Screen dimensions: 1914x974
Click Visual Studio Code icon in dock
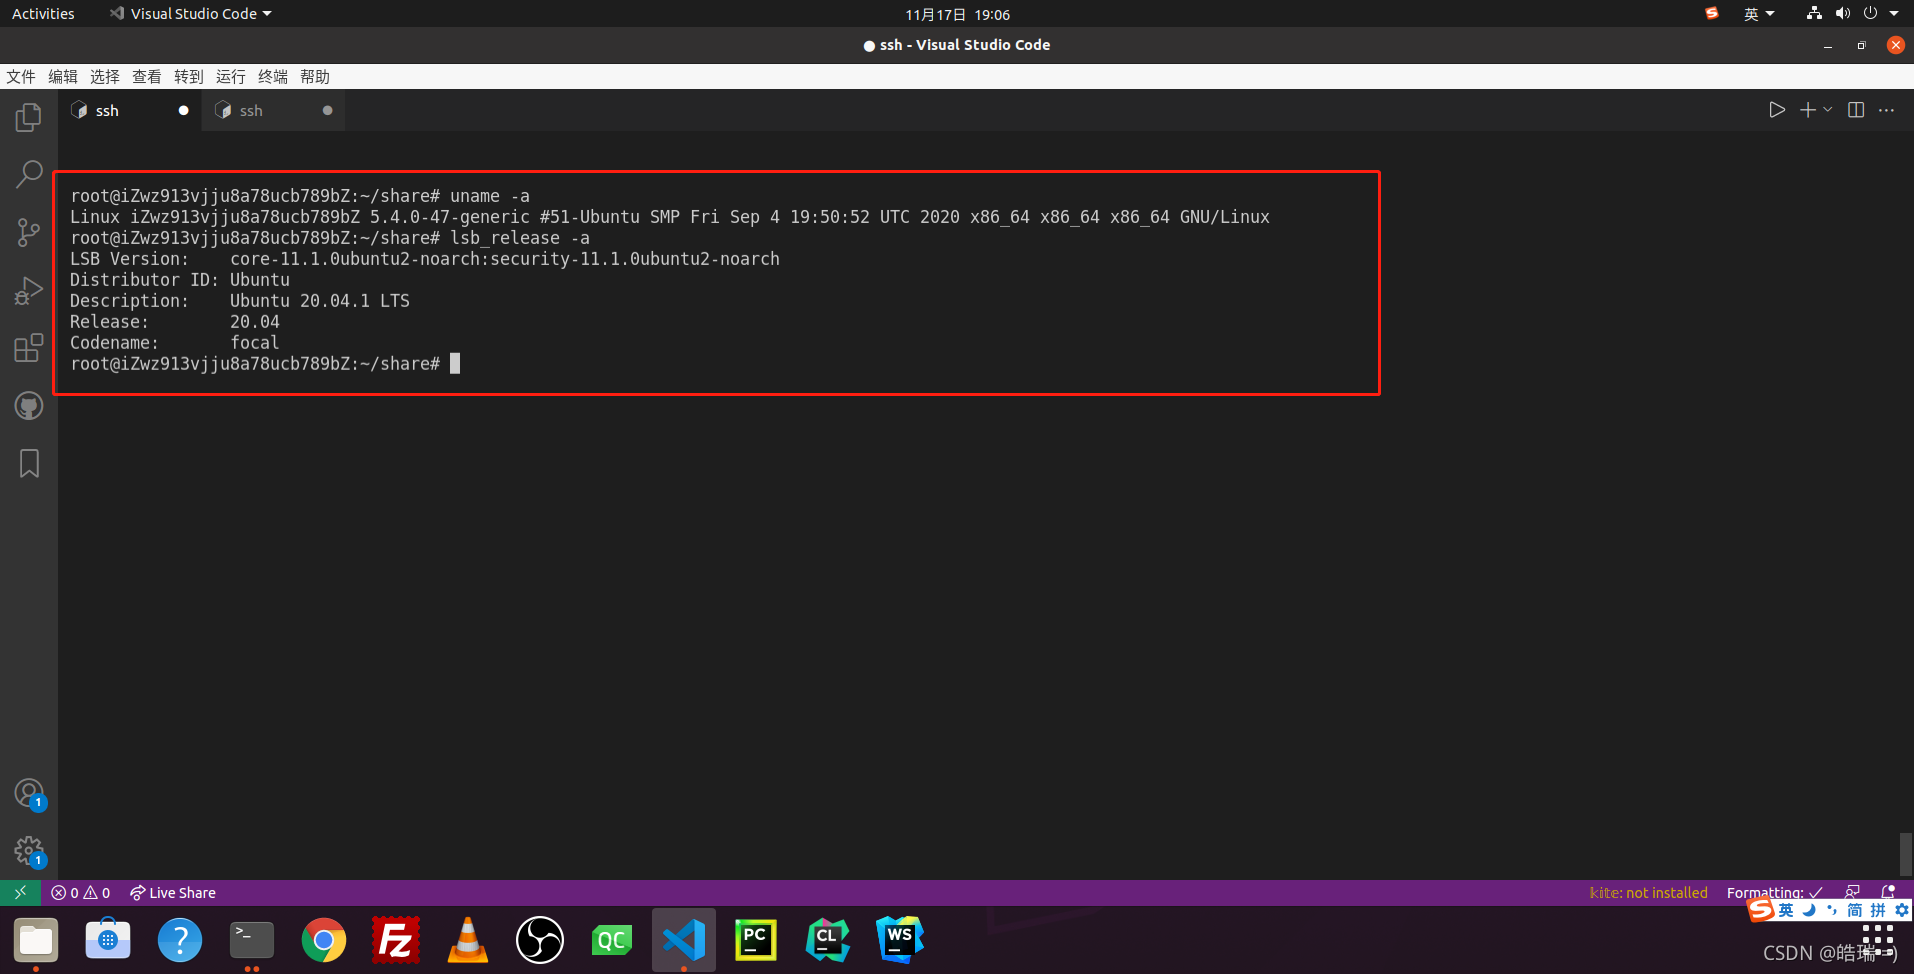pyautogui.click(x=684, y=940)
